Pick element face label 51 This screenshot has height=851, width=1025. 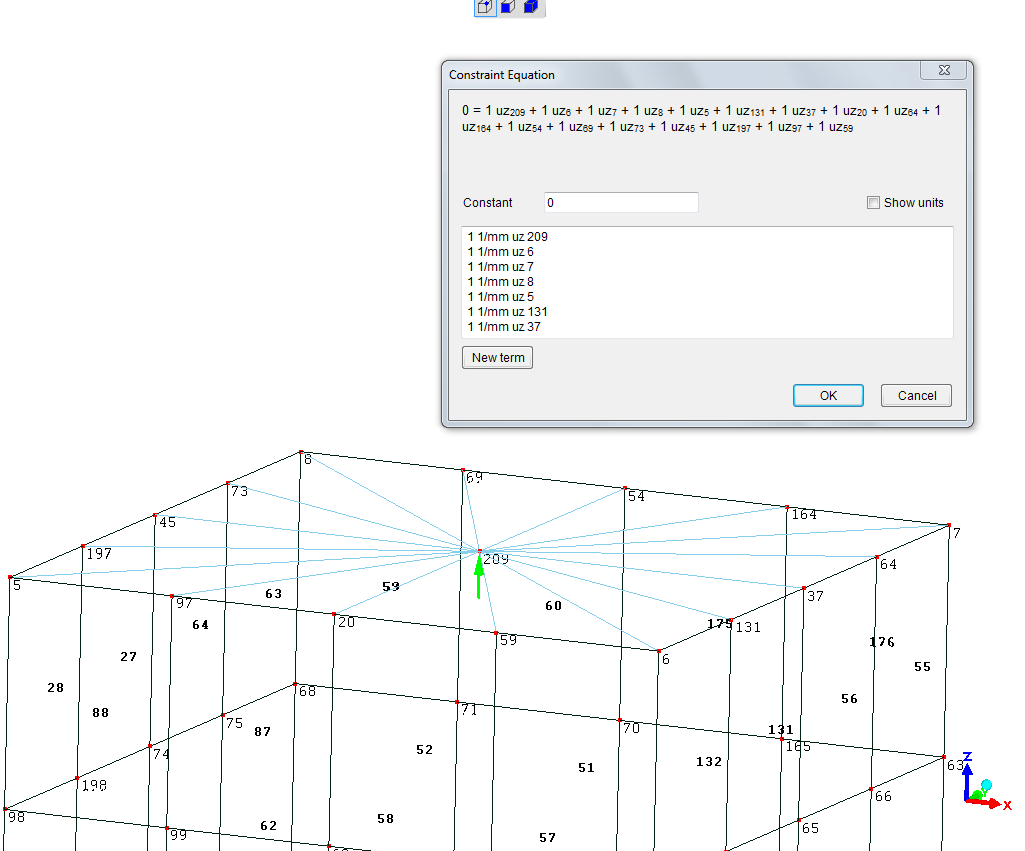[x=586, y=767]
